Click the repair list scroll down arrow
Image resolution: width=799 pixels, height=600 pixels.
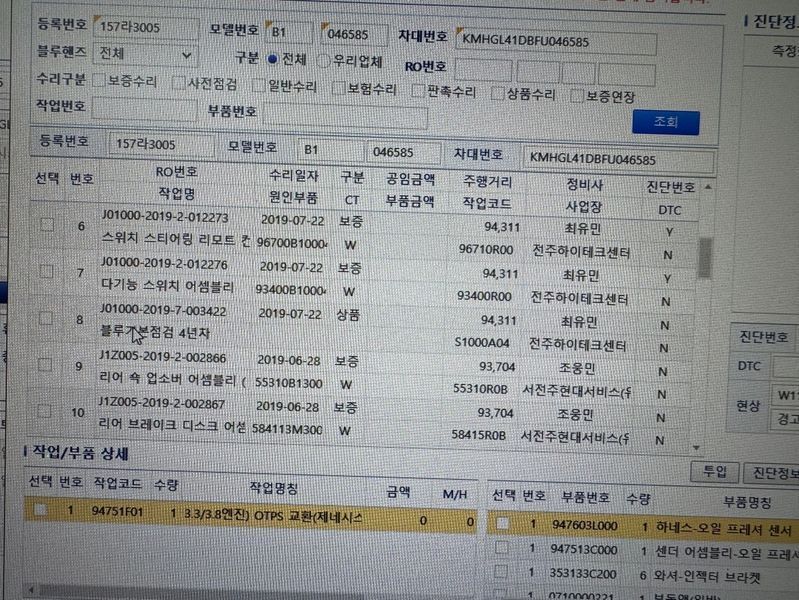click(697, 448)
